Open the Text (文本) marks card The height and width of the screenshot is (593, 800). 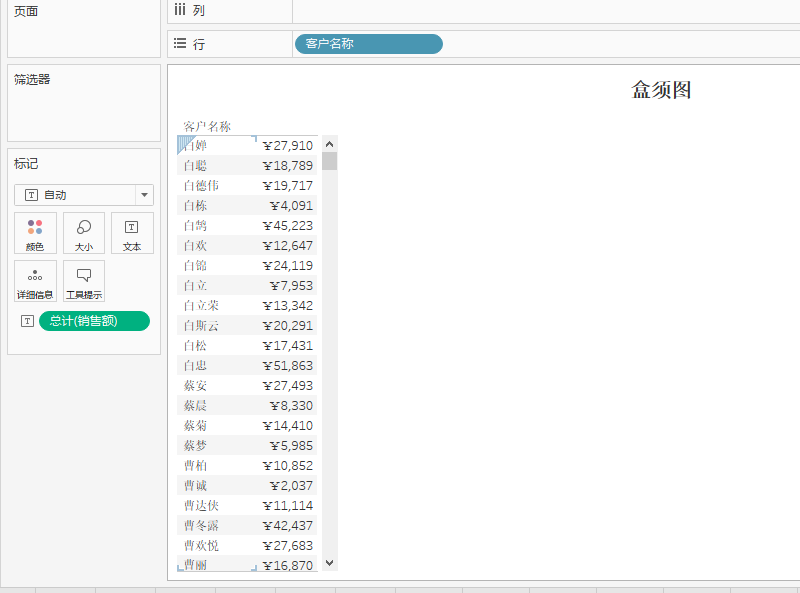point(132,233)
